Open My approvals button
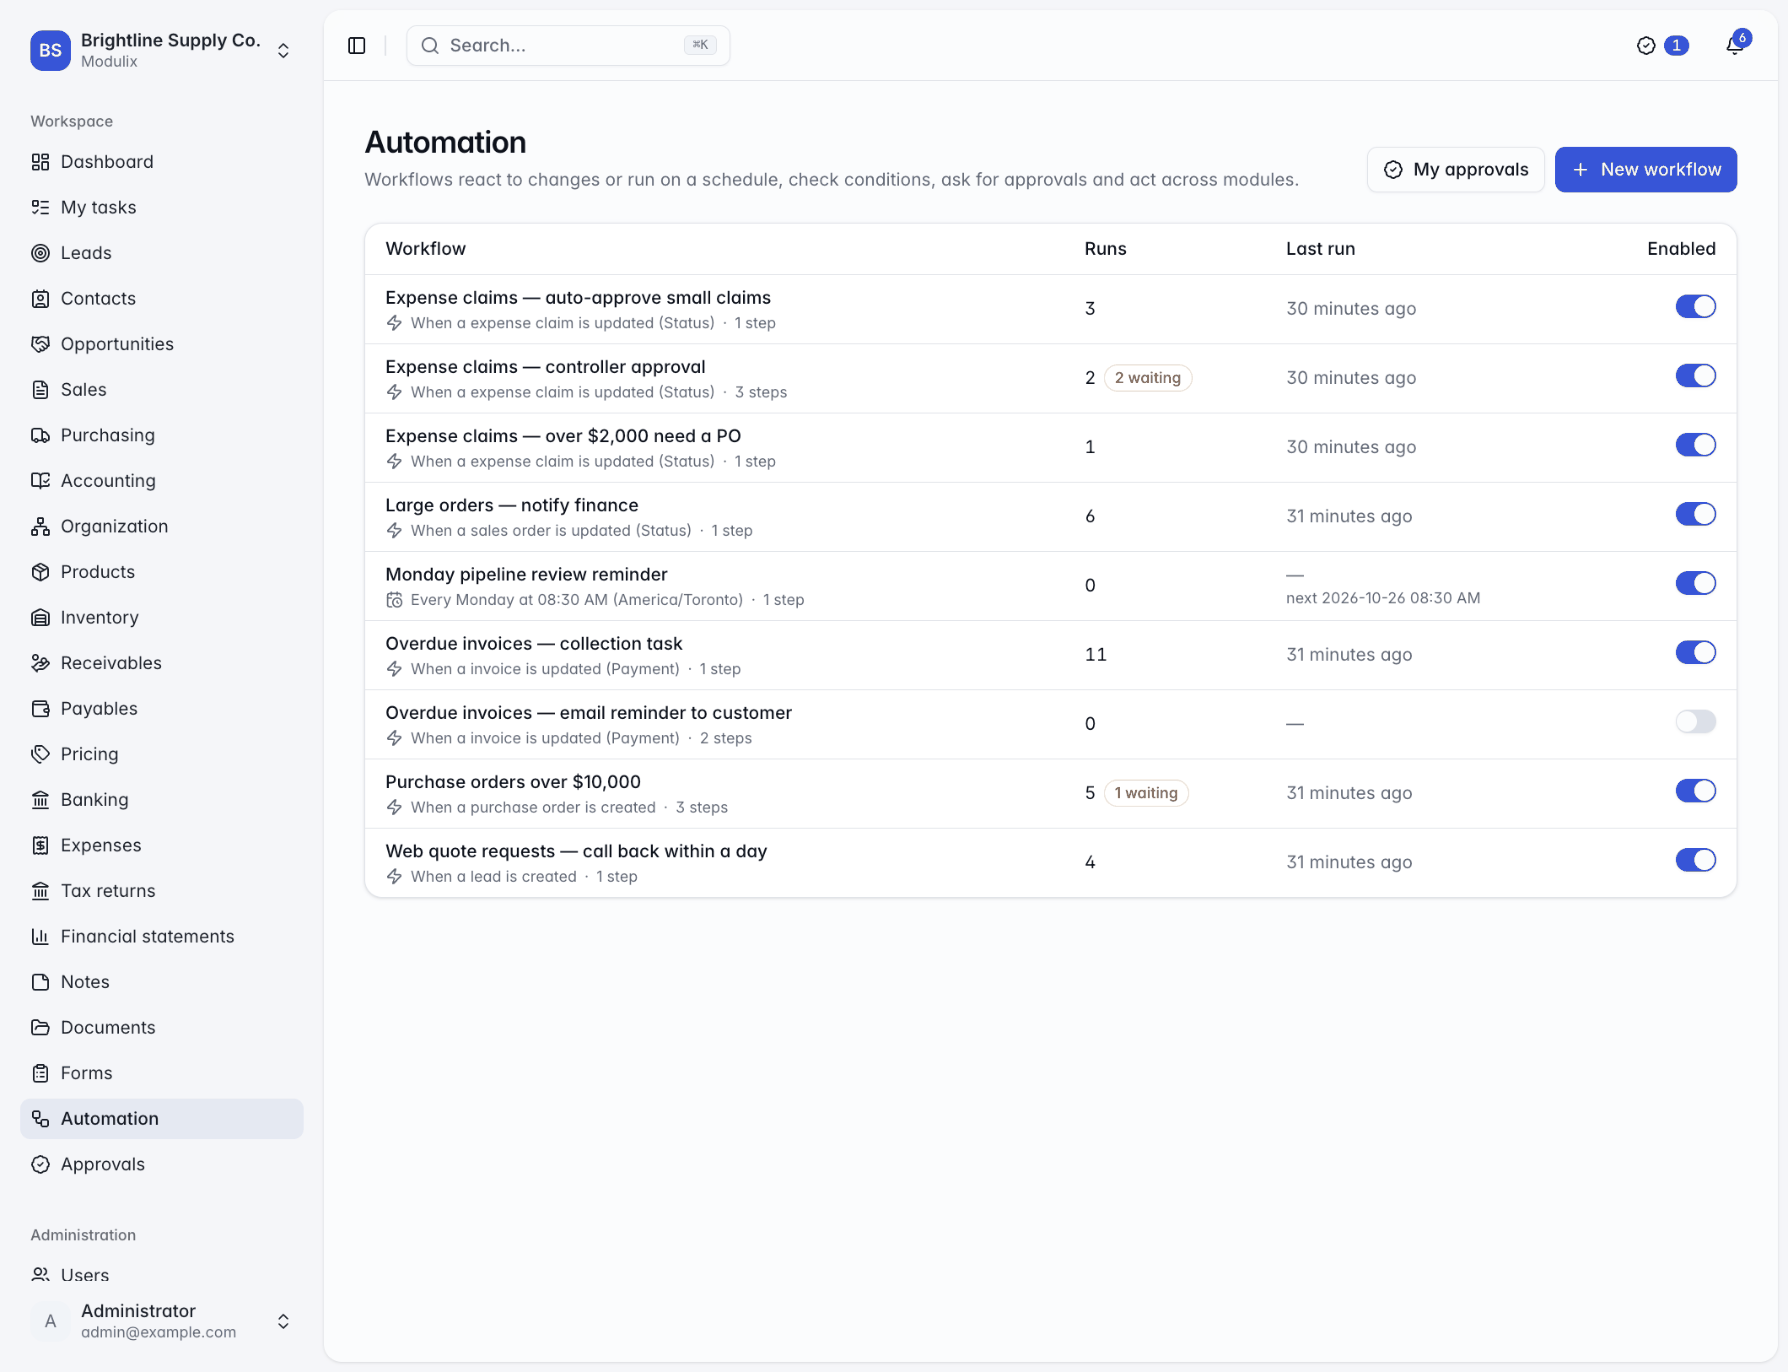 (1455, 169)
